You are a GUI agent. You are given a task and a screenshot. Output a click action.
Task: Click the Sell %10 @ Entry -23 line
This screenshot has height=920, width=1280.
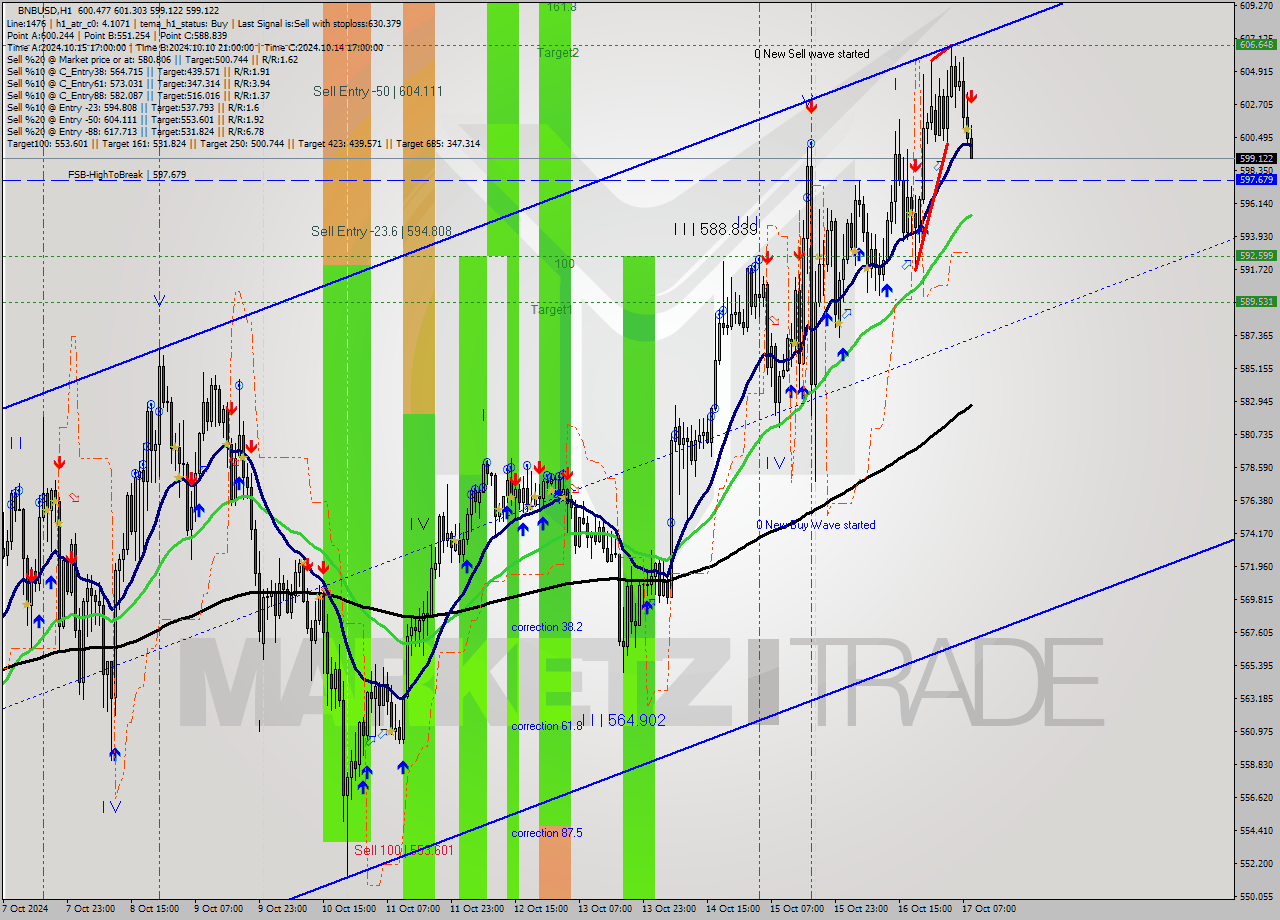133,107
